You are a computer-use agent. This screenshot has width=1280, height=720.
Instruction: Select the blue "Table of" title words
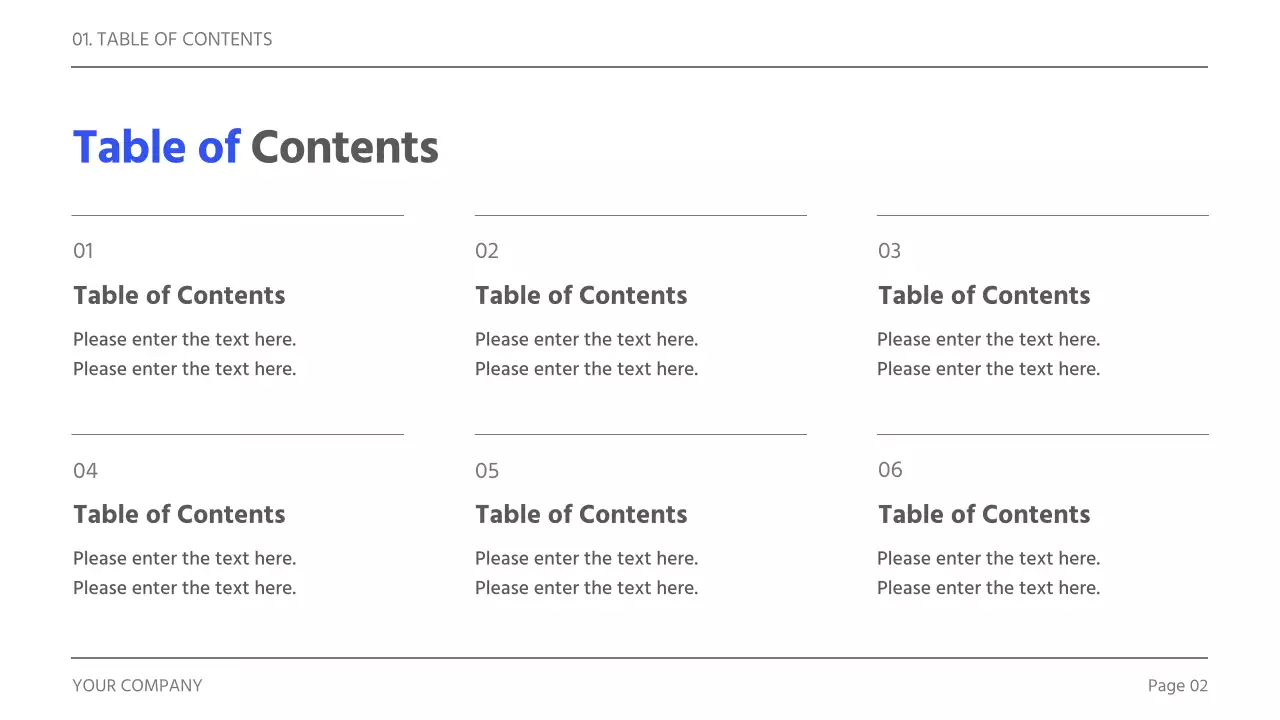tap(156, 148)
